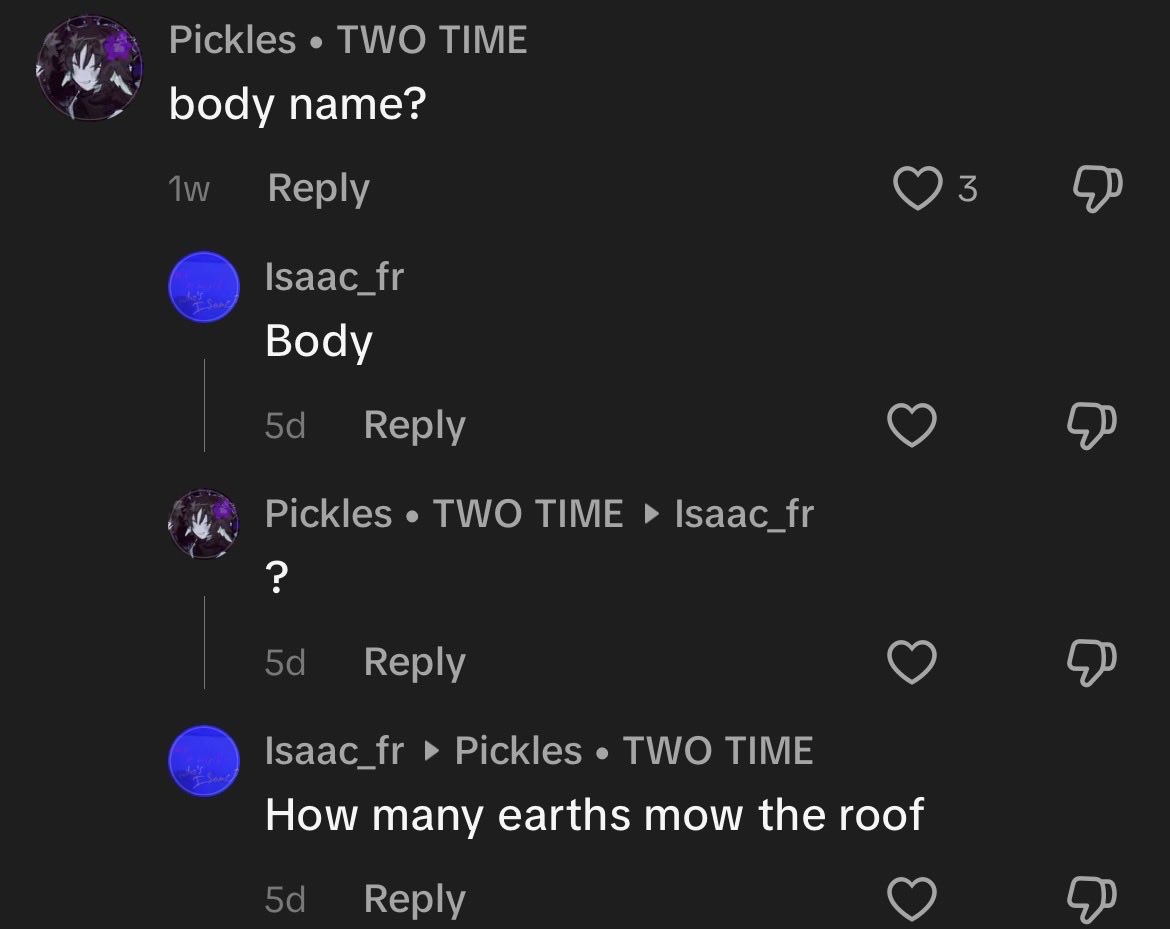Open Isaac_fr username above "Body"

point(334,278)
